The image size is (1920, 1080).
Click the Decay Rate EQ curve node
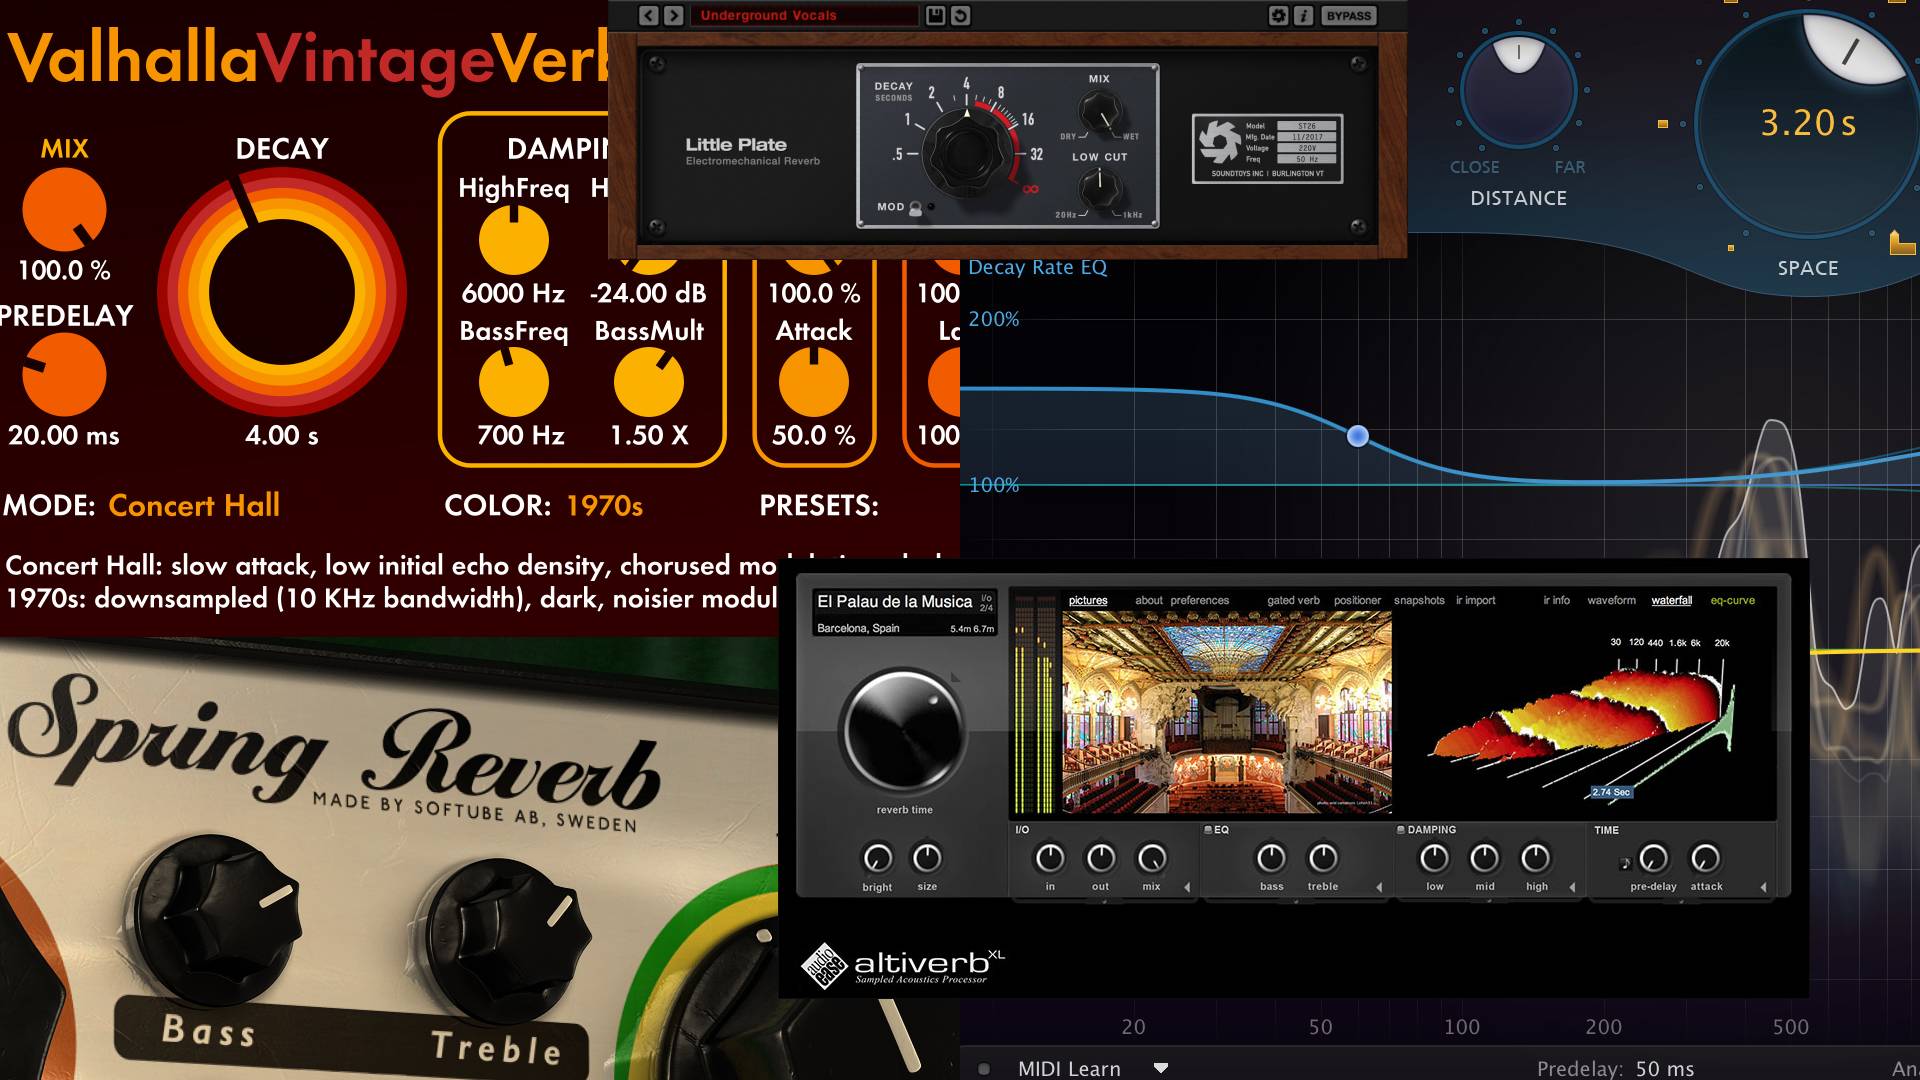pos(1357,436)
